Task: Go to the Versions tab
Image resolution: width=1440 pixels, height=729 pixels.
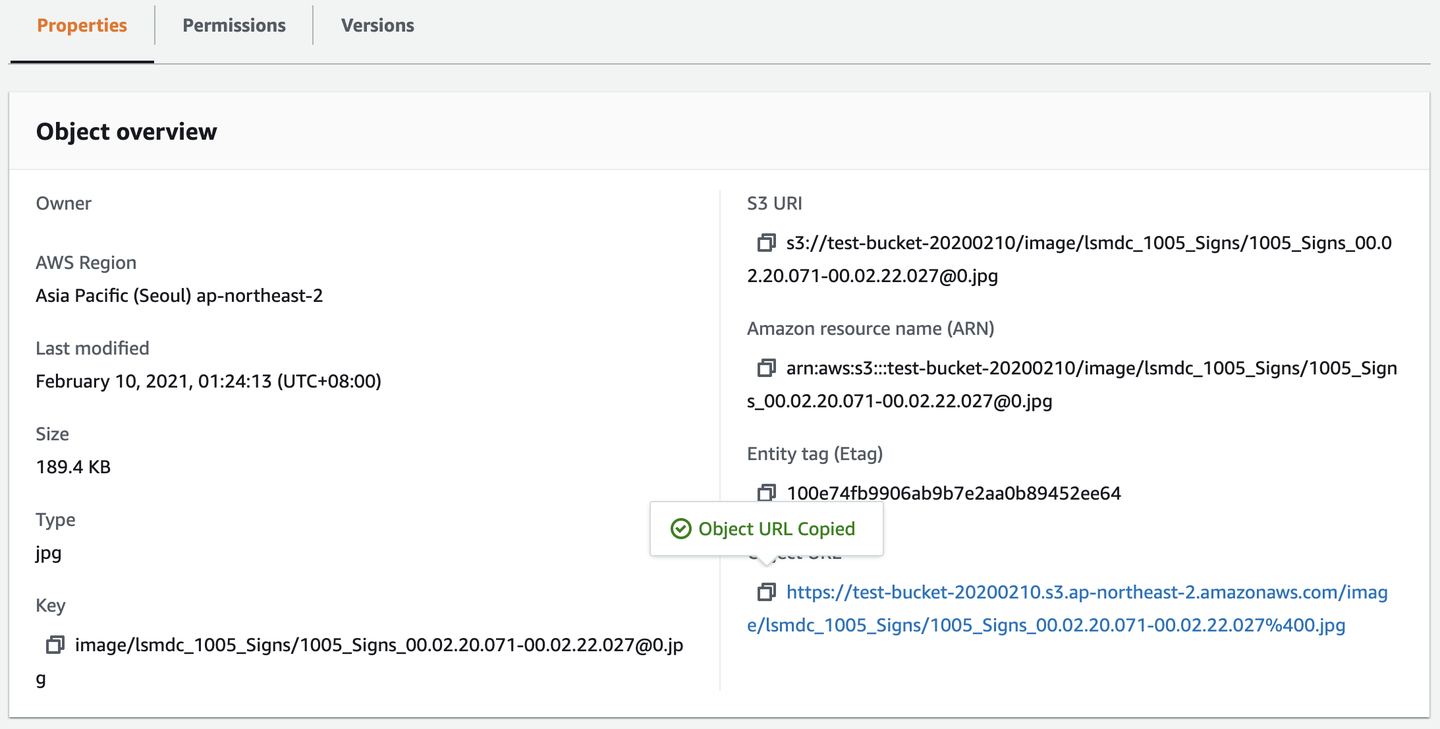Action: coord(377,26)
